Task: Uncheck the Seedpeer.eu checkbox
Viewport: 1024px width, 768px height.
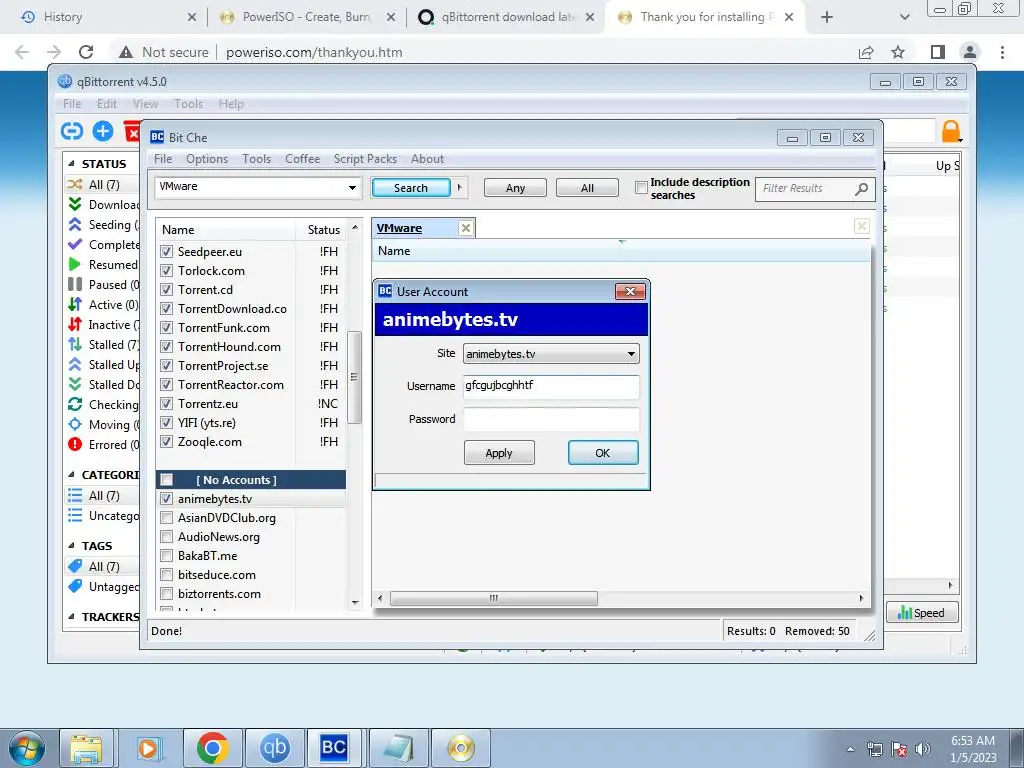Action: (167, 251)
